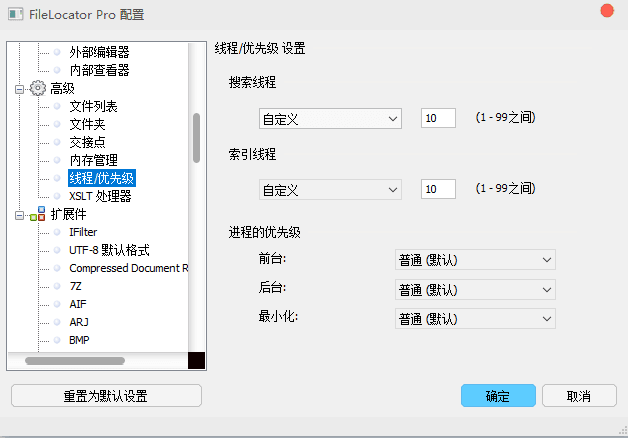Click the tree's vertical scrollbar thumb

tap(196, 137)
